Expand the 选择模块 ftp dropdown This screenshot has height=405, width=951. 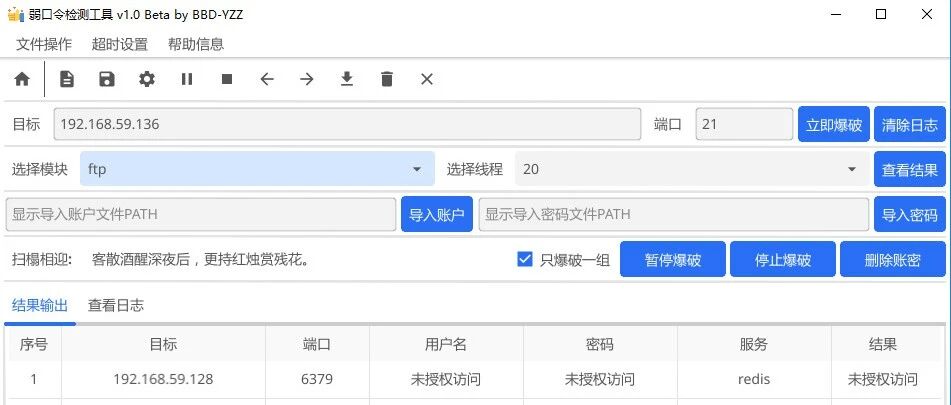pyautogui.click(x=257, y=169)
